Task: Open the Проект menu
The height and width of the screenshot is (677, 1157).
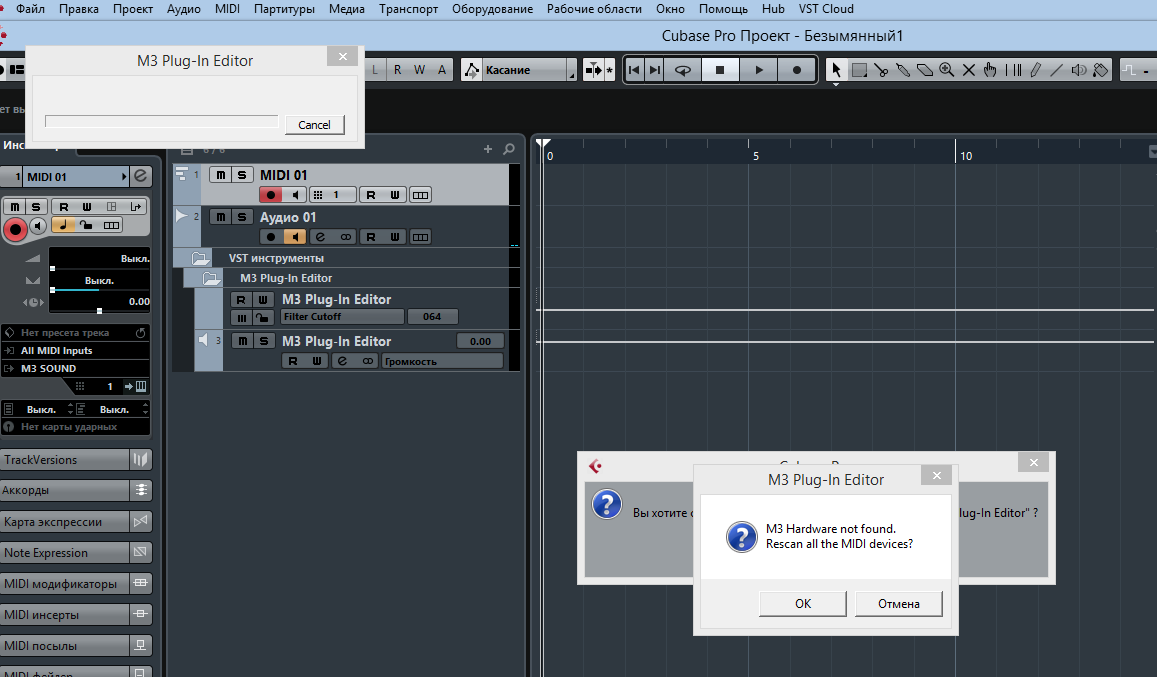Action: pos(133,9)
